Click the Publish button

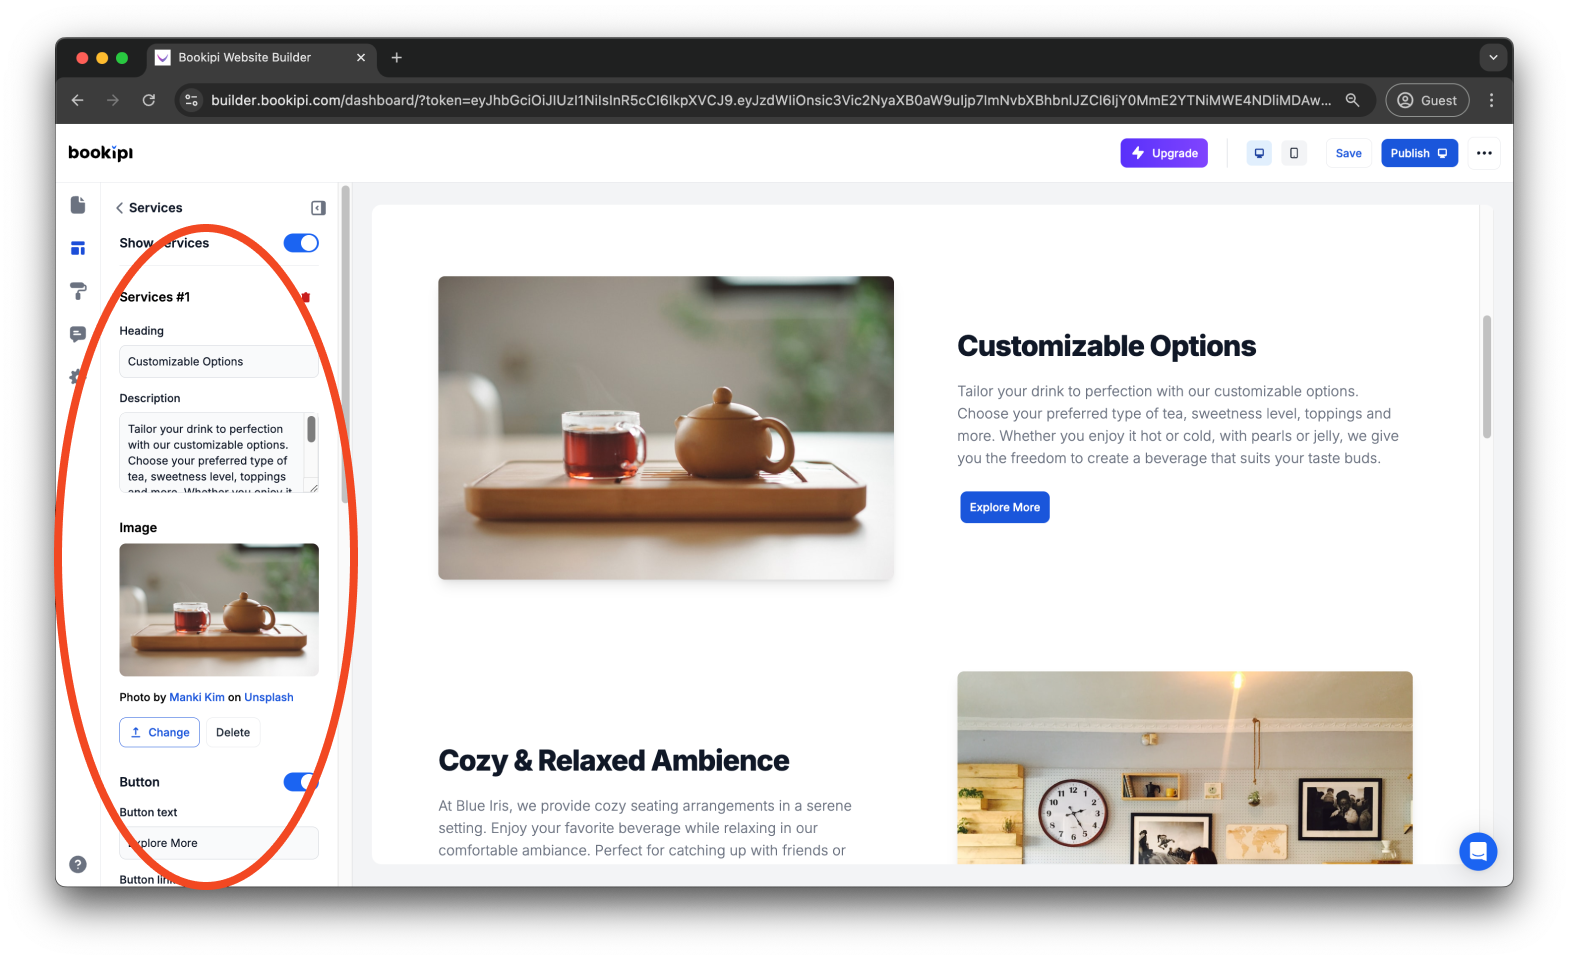[1419, 153]
